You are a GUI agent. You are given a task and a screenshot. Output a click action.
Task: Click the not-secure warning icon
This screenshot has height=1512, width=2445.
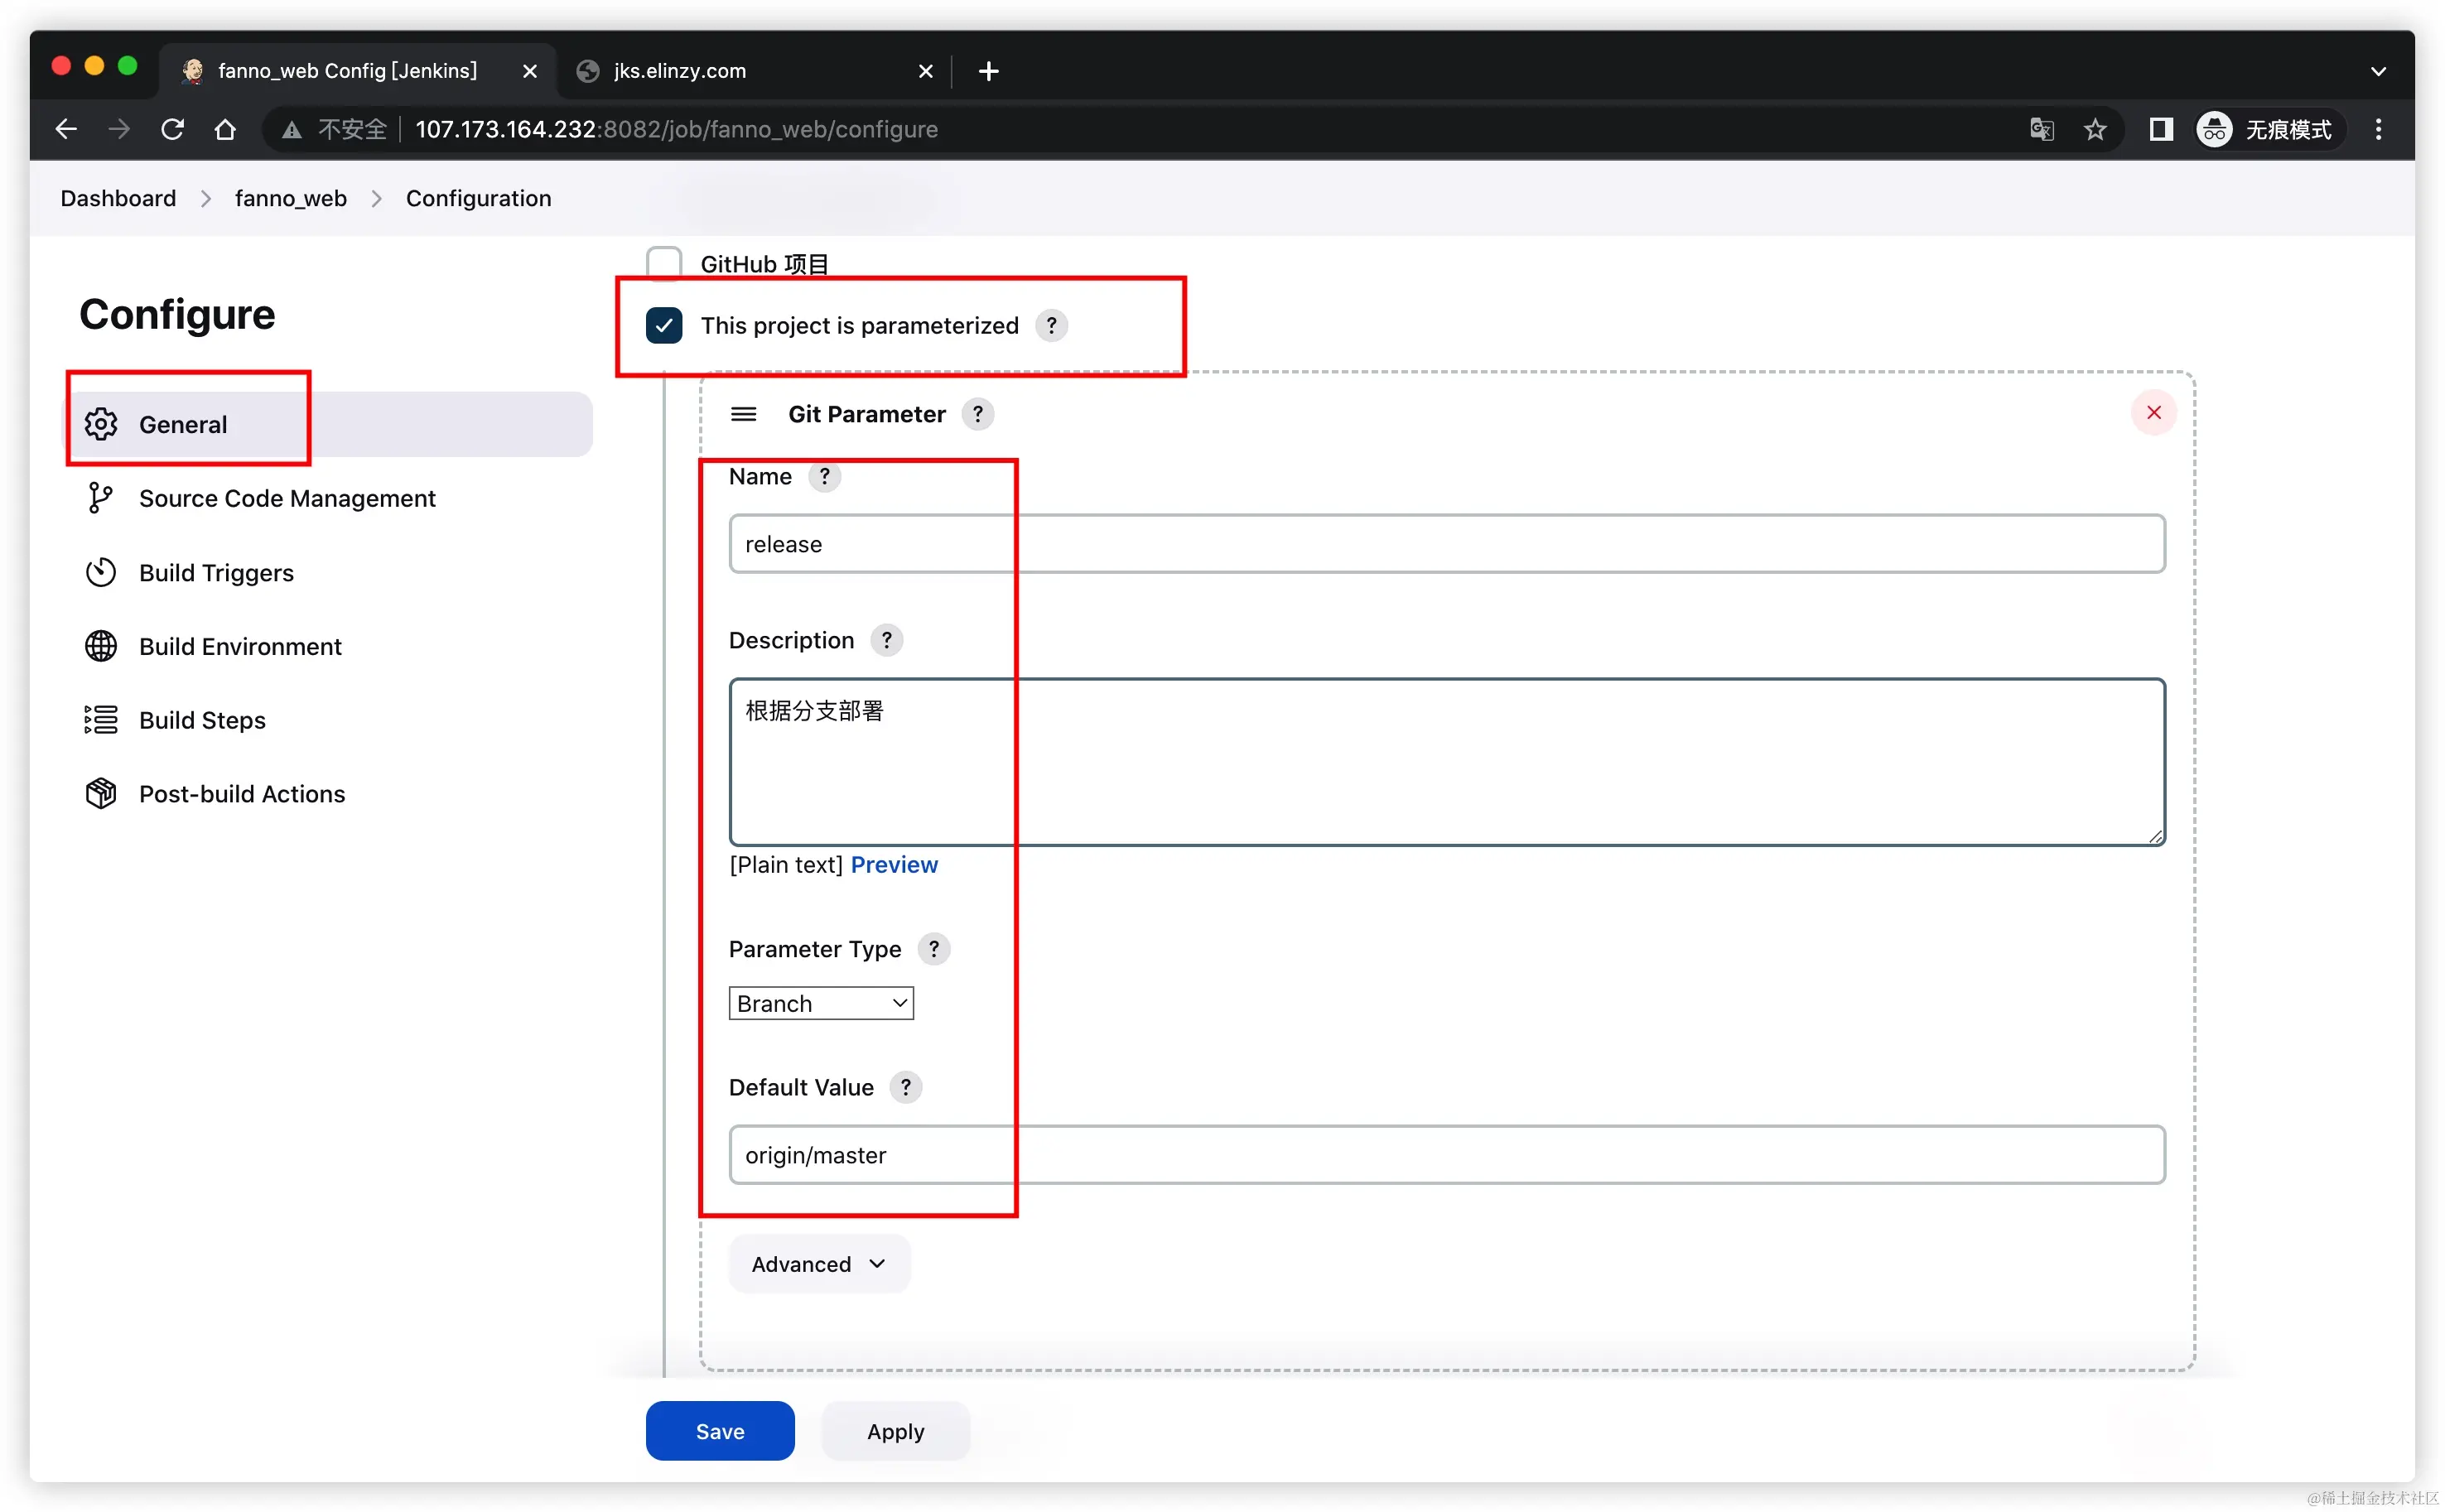[x=292, y=130]
